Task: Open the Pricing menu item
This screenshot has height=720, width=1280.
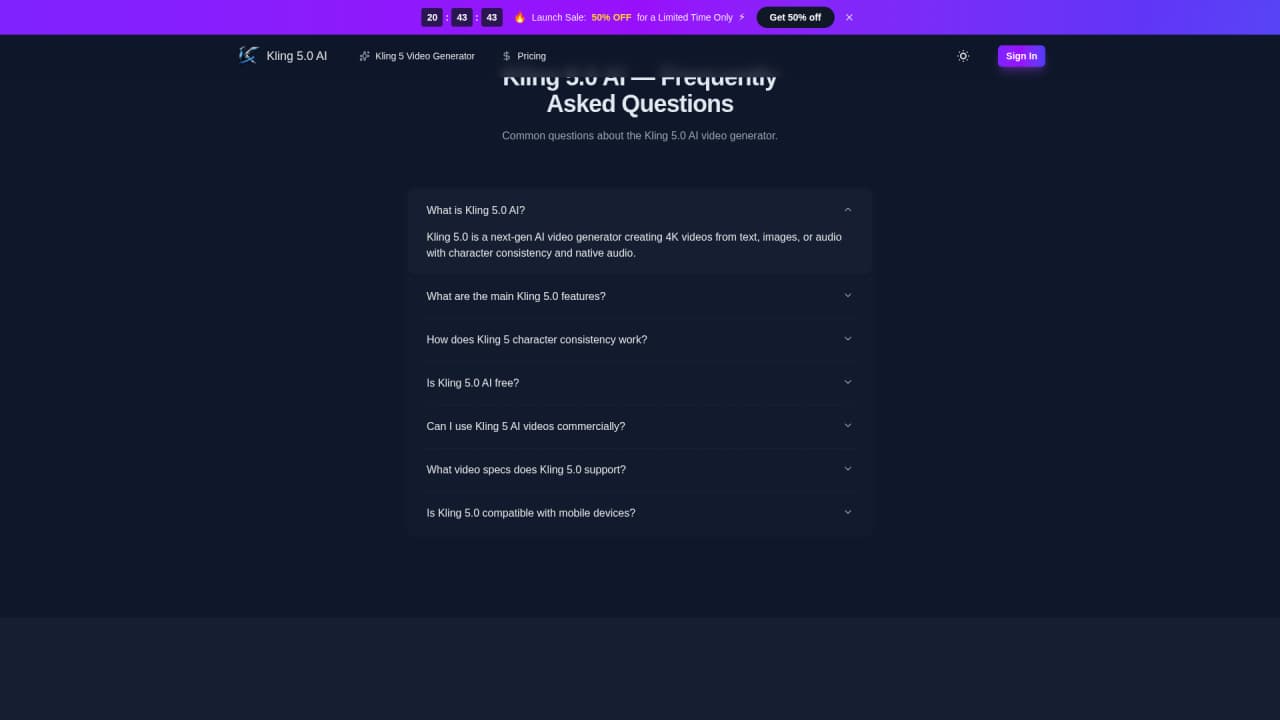Action: pyautogui.click(x=524, y=56)
